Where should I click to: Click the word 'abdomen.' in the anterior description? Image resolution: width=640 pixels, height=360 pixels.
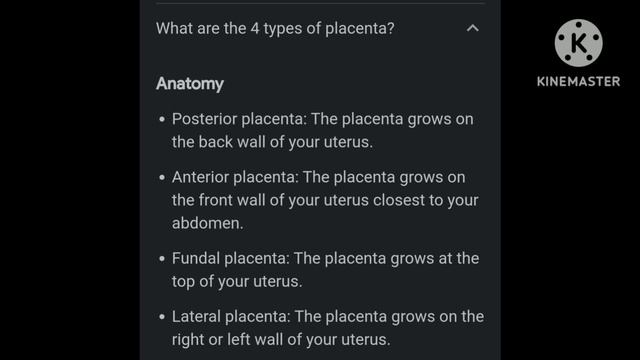(207, 223)
